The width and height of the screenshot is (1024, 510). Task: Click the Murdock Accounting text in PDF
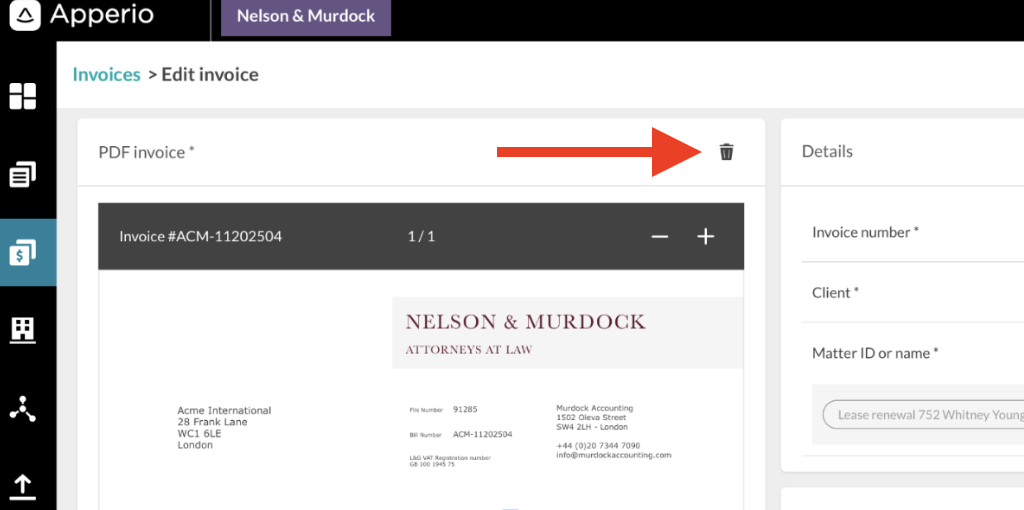pyautogui.click(x=594, y=408)
